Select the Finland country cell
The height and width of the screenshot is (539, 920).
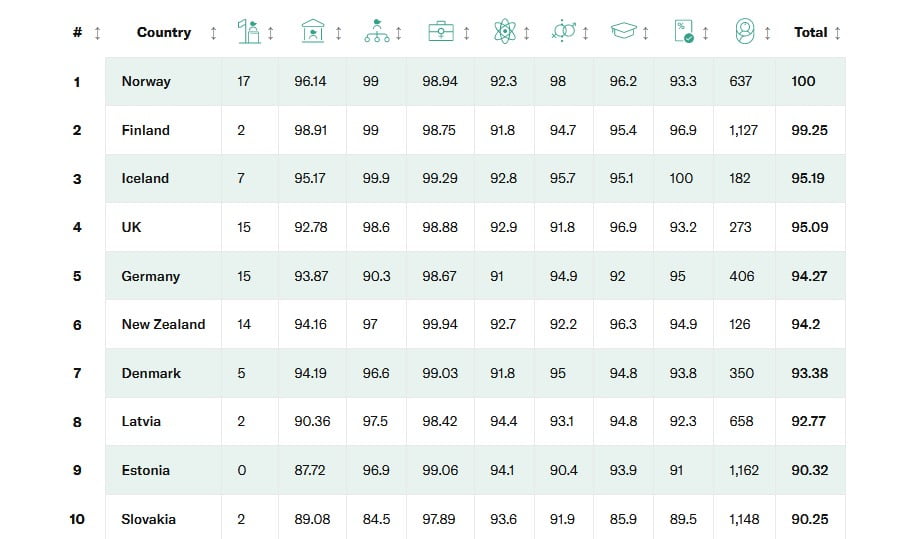pos(146,130)
